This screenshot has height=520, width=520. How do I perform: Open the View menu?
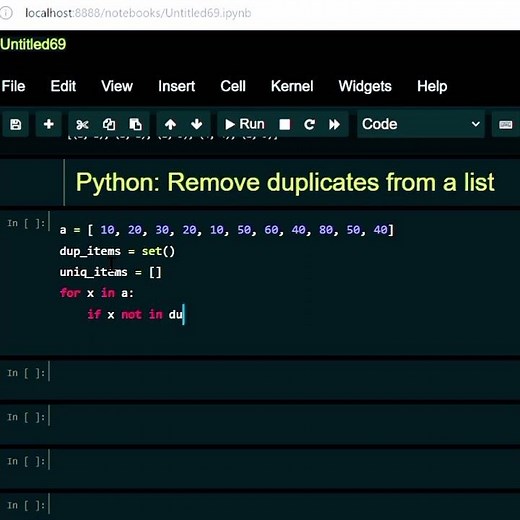coord(117,86)
